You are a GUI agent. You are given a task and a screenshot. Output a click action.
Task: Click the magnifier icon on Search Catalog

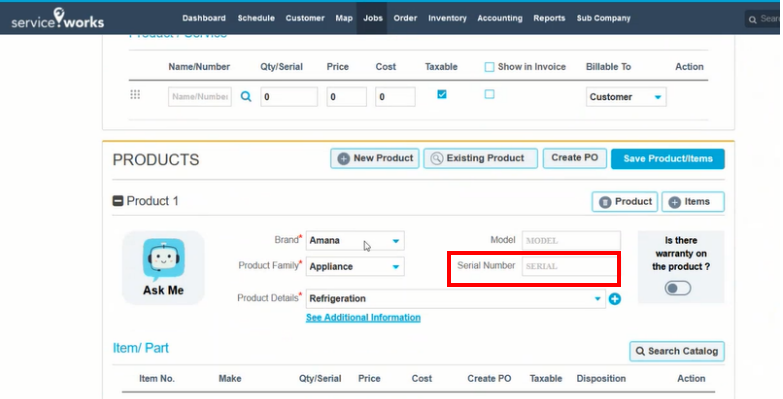click(640, 351)
